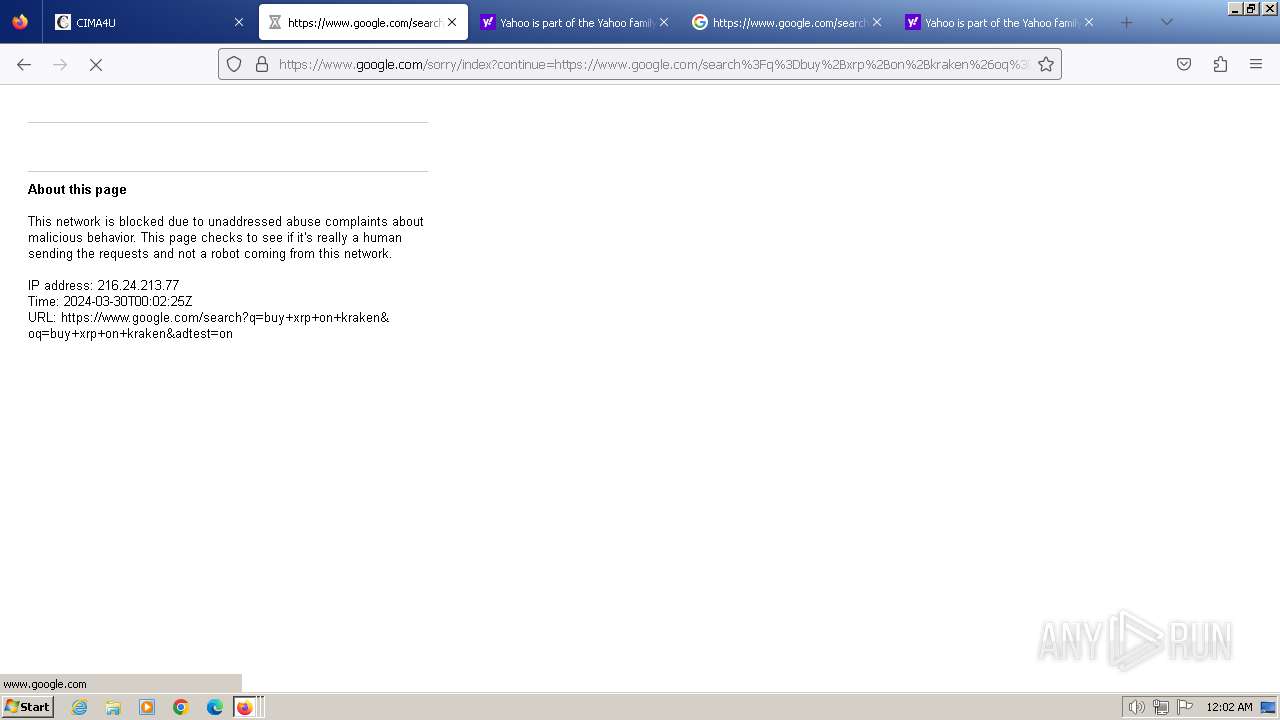Viewport: 1280px width, 720px height.
Task: Close the last Yahoo family tab
Action: pos(1089,22)
